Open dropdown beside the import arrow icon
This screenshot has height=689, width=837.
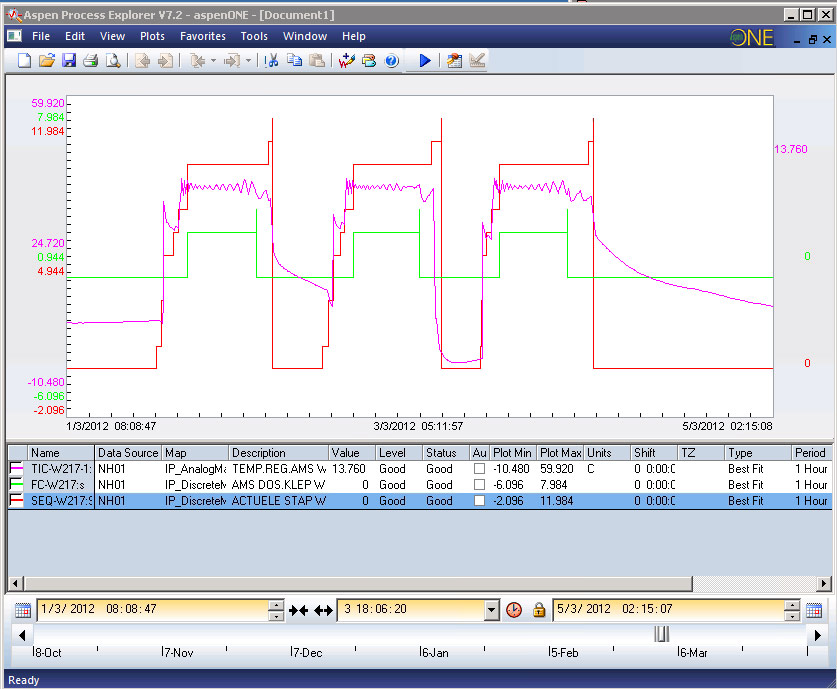213,60
